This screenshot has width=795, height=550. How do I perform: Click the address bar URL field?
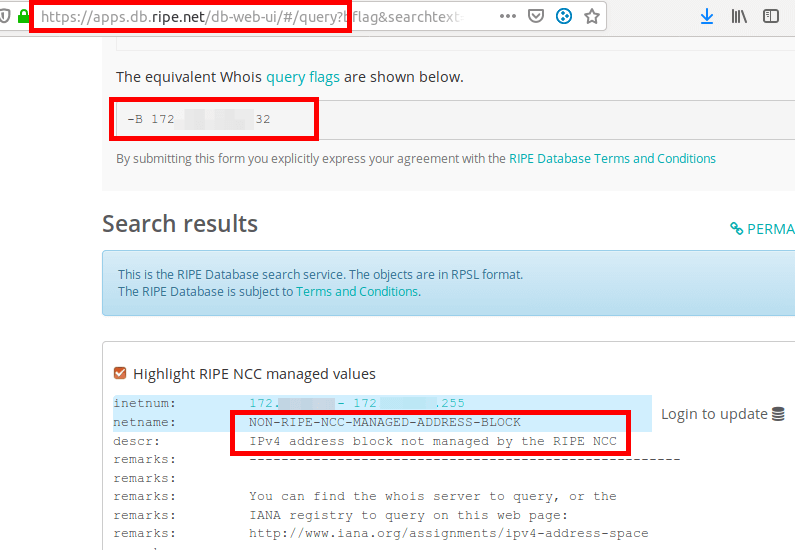254,17
